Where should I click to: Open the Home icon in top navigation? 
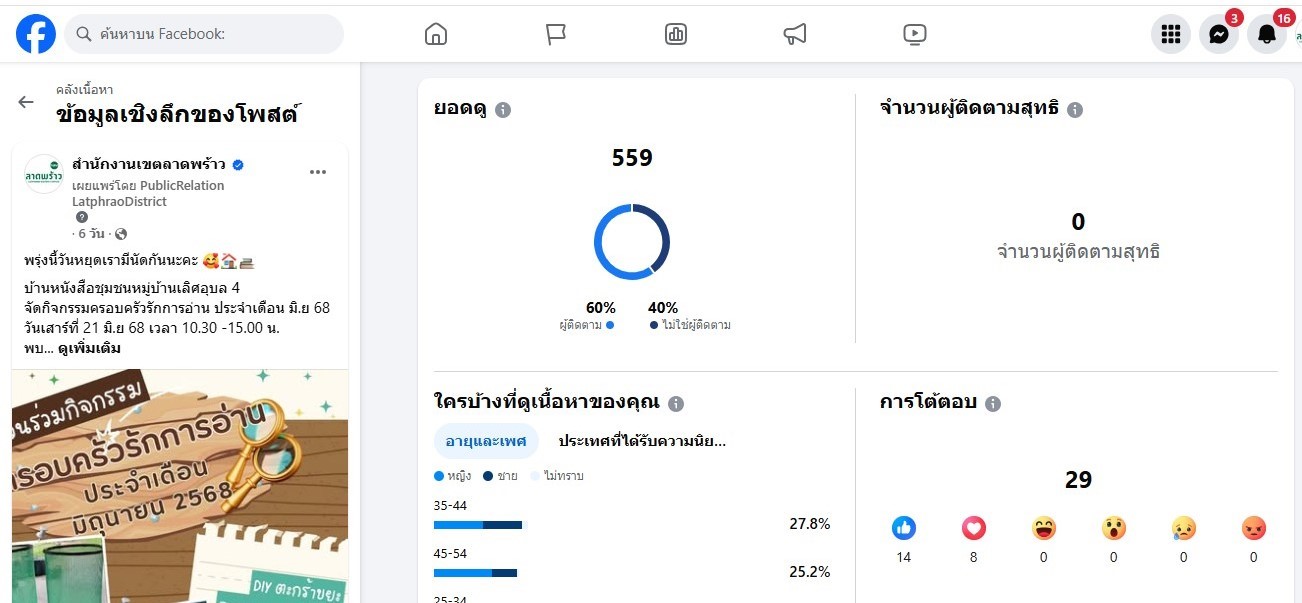tap(435, 34)
